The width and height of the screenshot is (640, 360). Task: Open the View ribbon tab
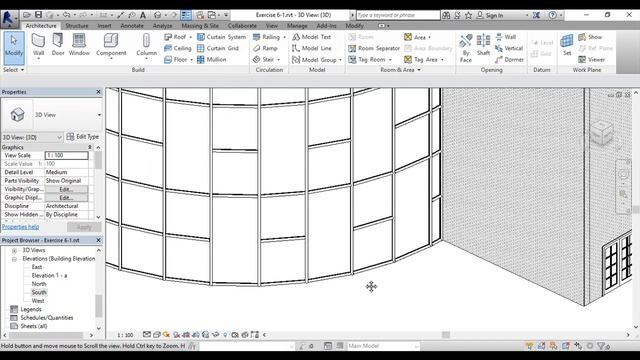pyautogui.click(x=271, y=26)
